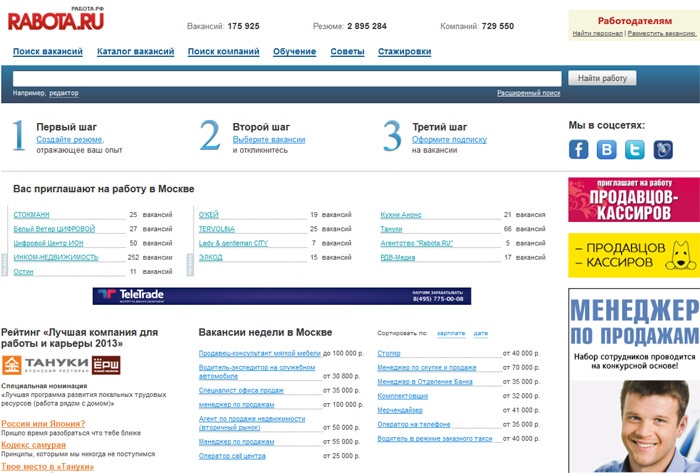Sort weekly vacancies by зарплате
The width and height of the screenshot is (700, 473).
[x=451, y=333]
